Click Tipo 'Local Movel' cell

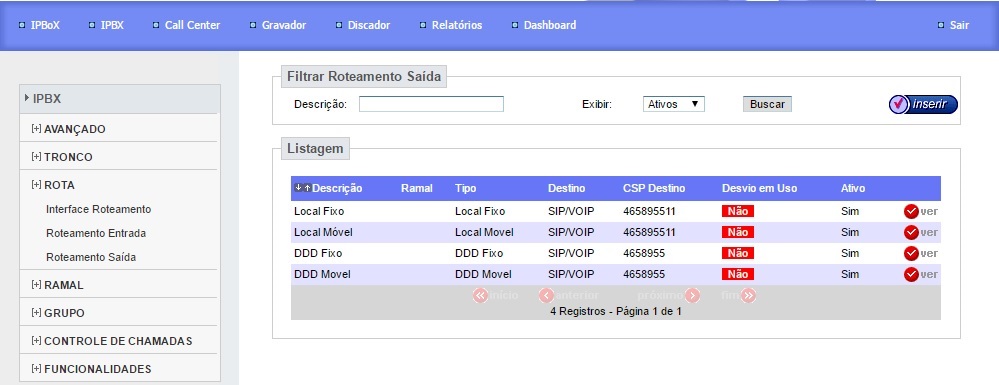pos(484,233)
